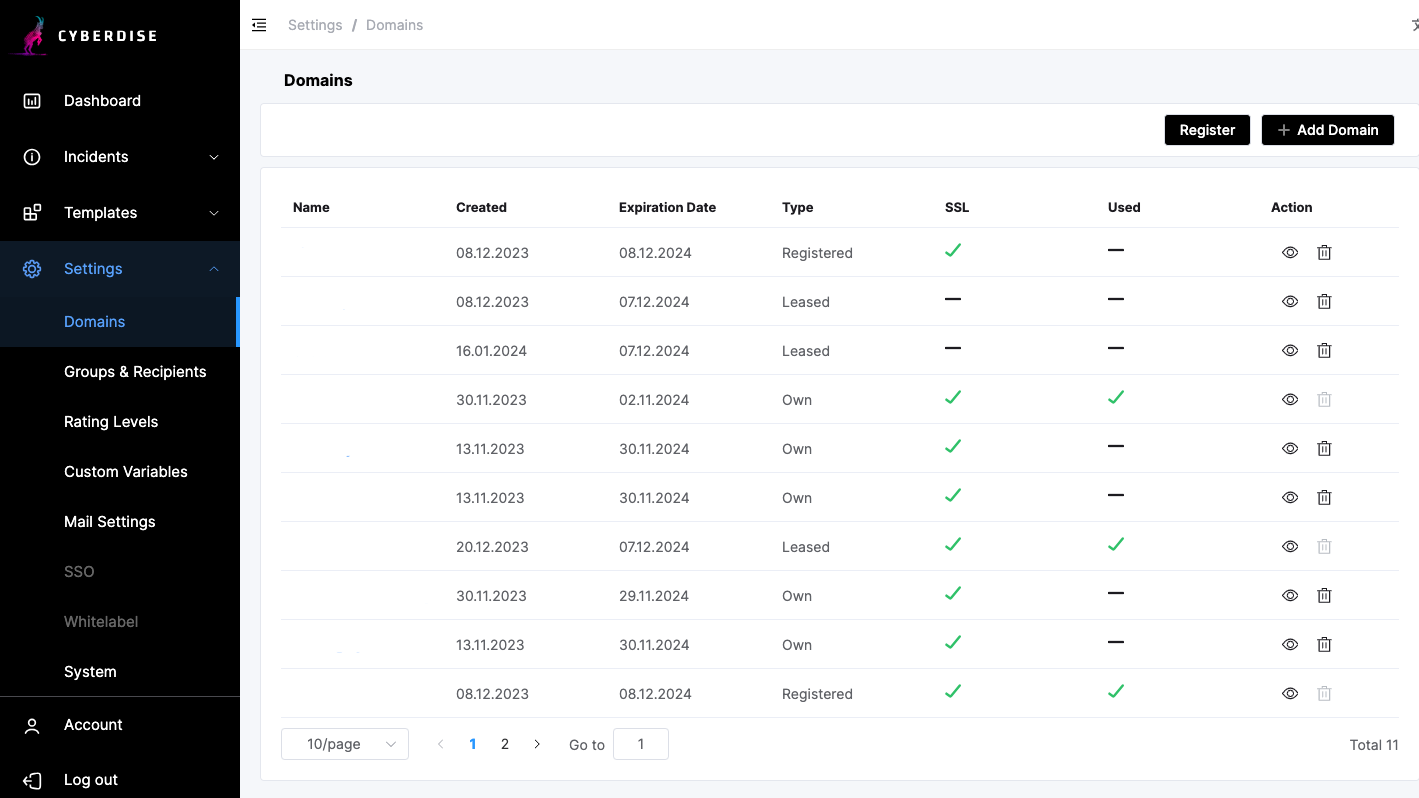This screenshot has height=798, width=1419.
Task: Collapse the Settings menu chevron
Action: 214,269
